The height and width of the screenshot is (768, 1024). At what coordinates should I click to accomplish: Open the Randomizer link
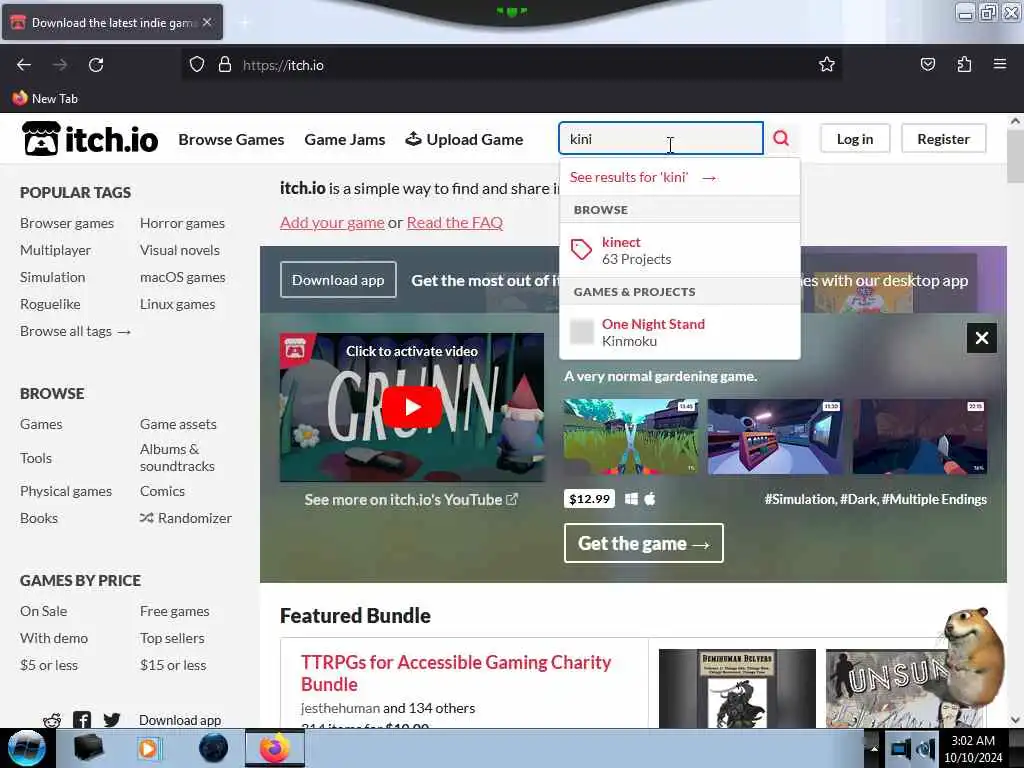[185, 518]
